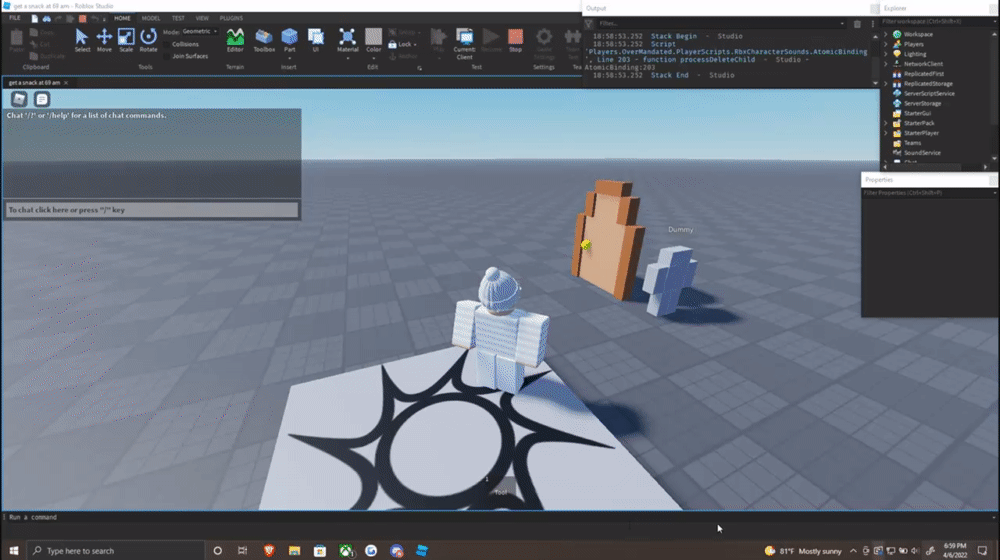Activate the Rotate tool
The image size is (1000, 560).
pyautogui.click(x=148, y=40)
